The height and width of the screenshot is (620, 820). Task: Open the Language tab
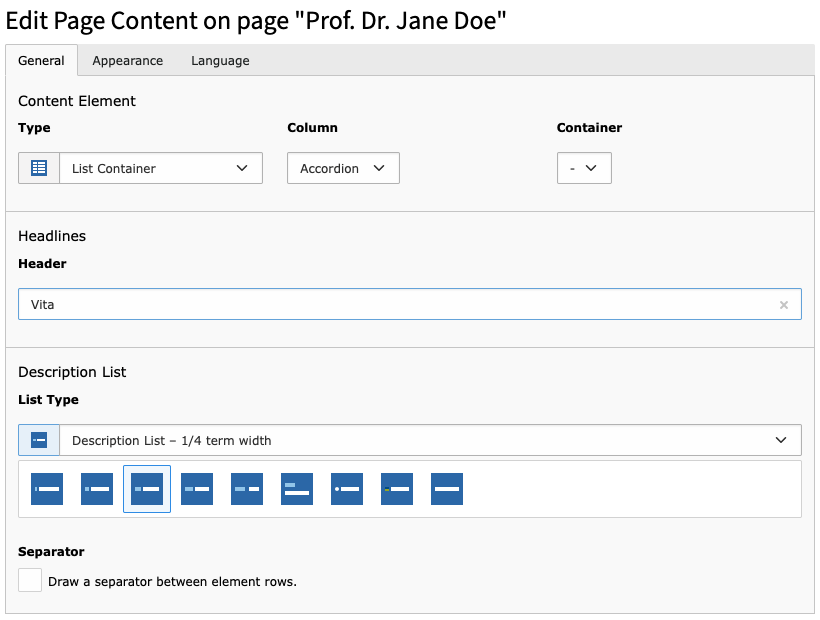220,61
